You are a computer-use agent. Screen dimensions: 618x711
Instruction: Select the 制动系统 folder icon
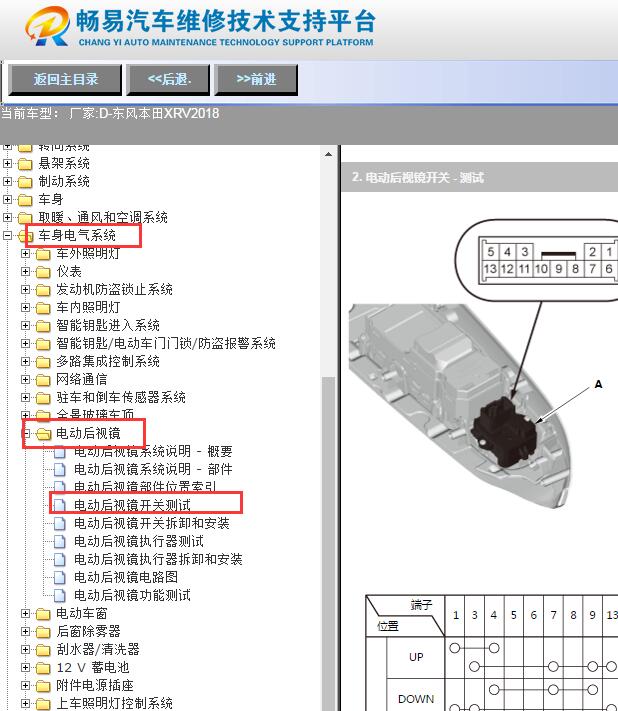click(25, 182)
